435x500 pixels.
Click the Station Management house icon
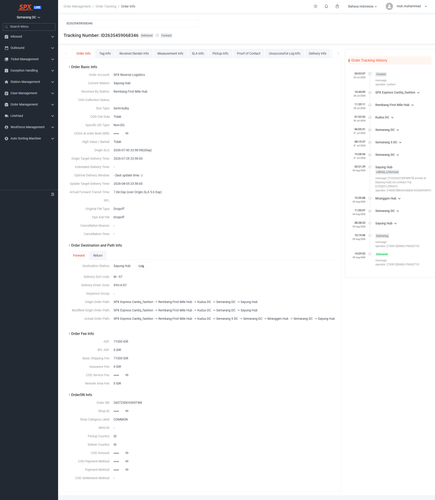tap(6, 82)
